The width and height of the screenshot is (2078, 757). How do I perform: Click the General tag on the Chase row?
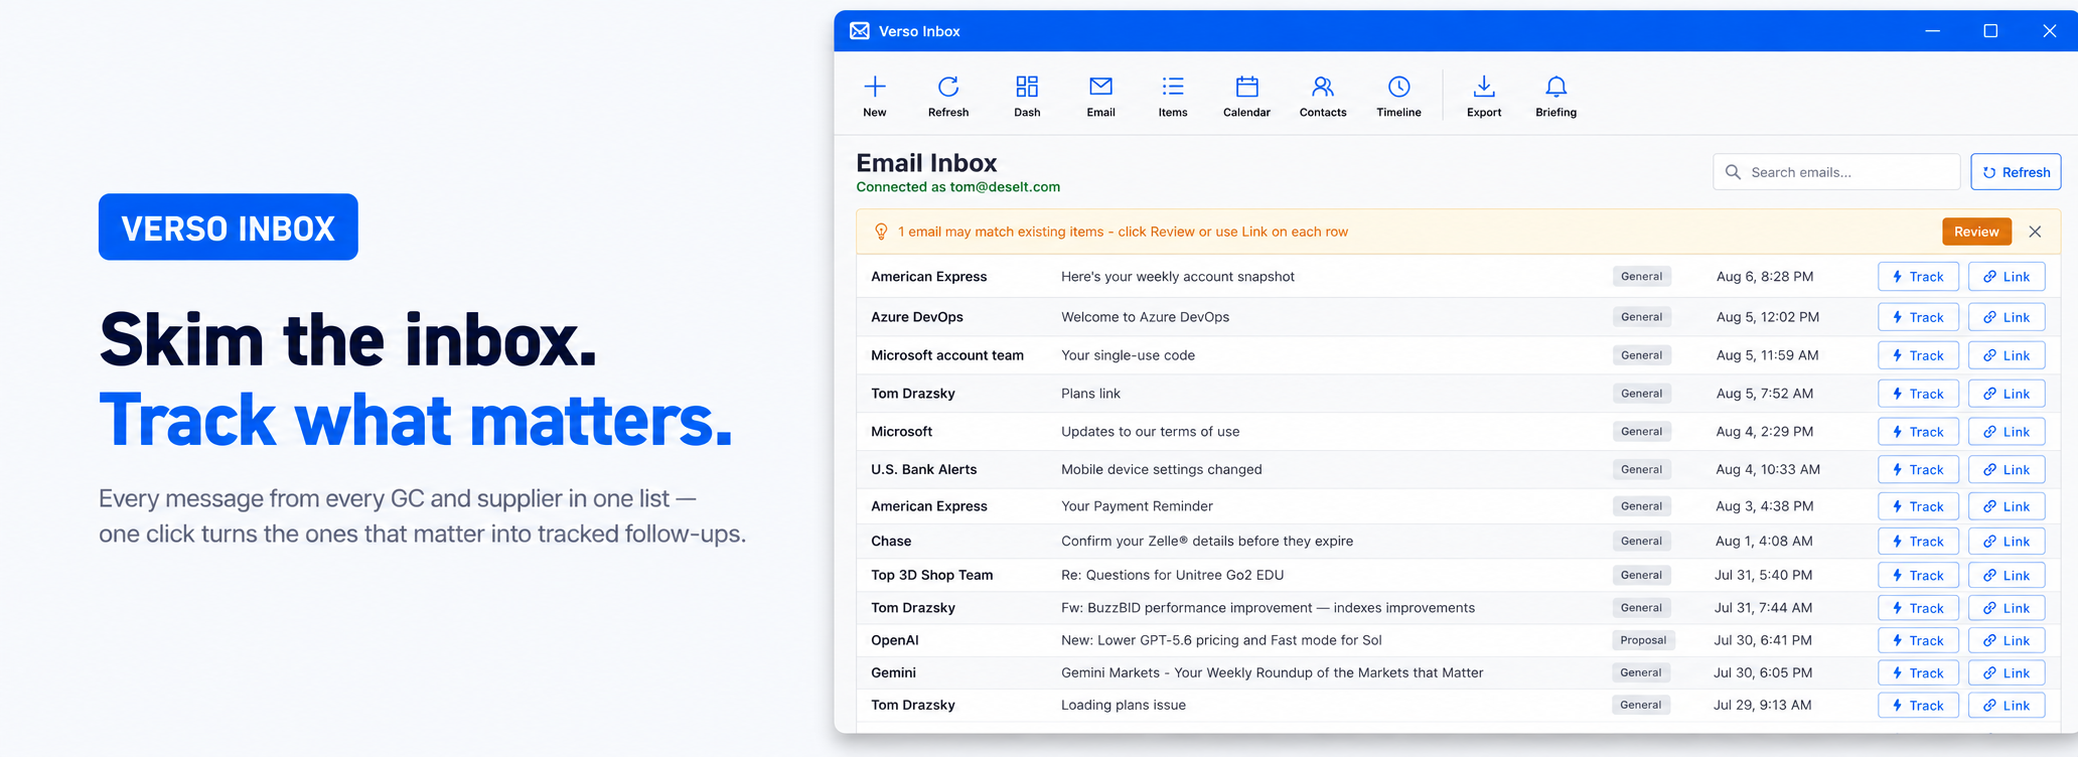(x=1641, y=541)
